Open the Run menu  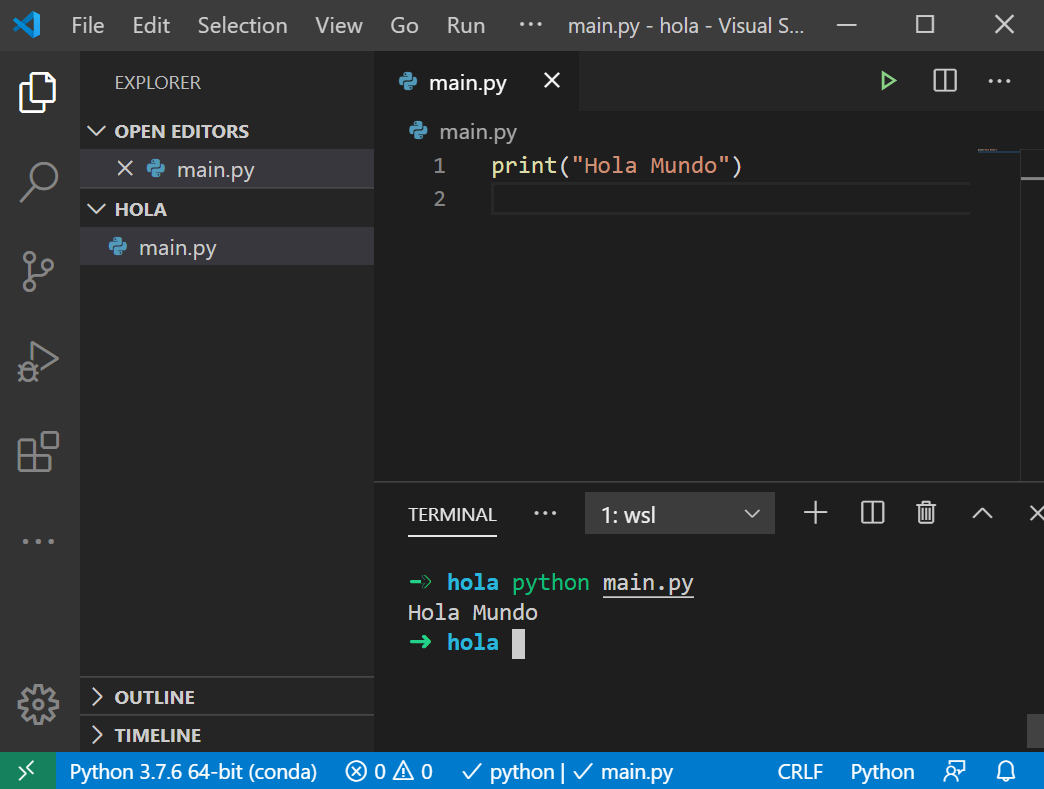pyautogui.click(x=466, y=25)
